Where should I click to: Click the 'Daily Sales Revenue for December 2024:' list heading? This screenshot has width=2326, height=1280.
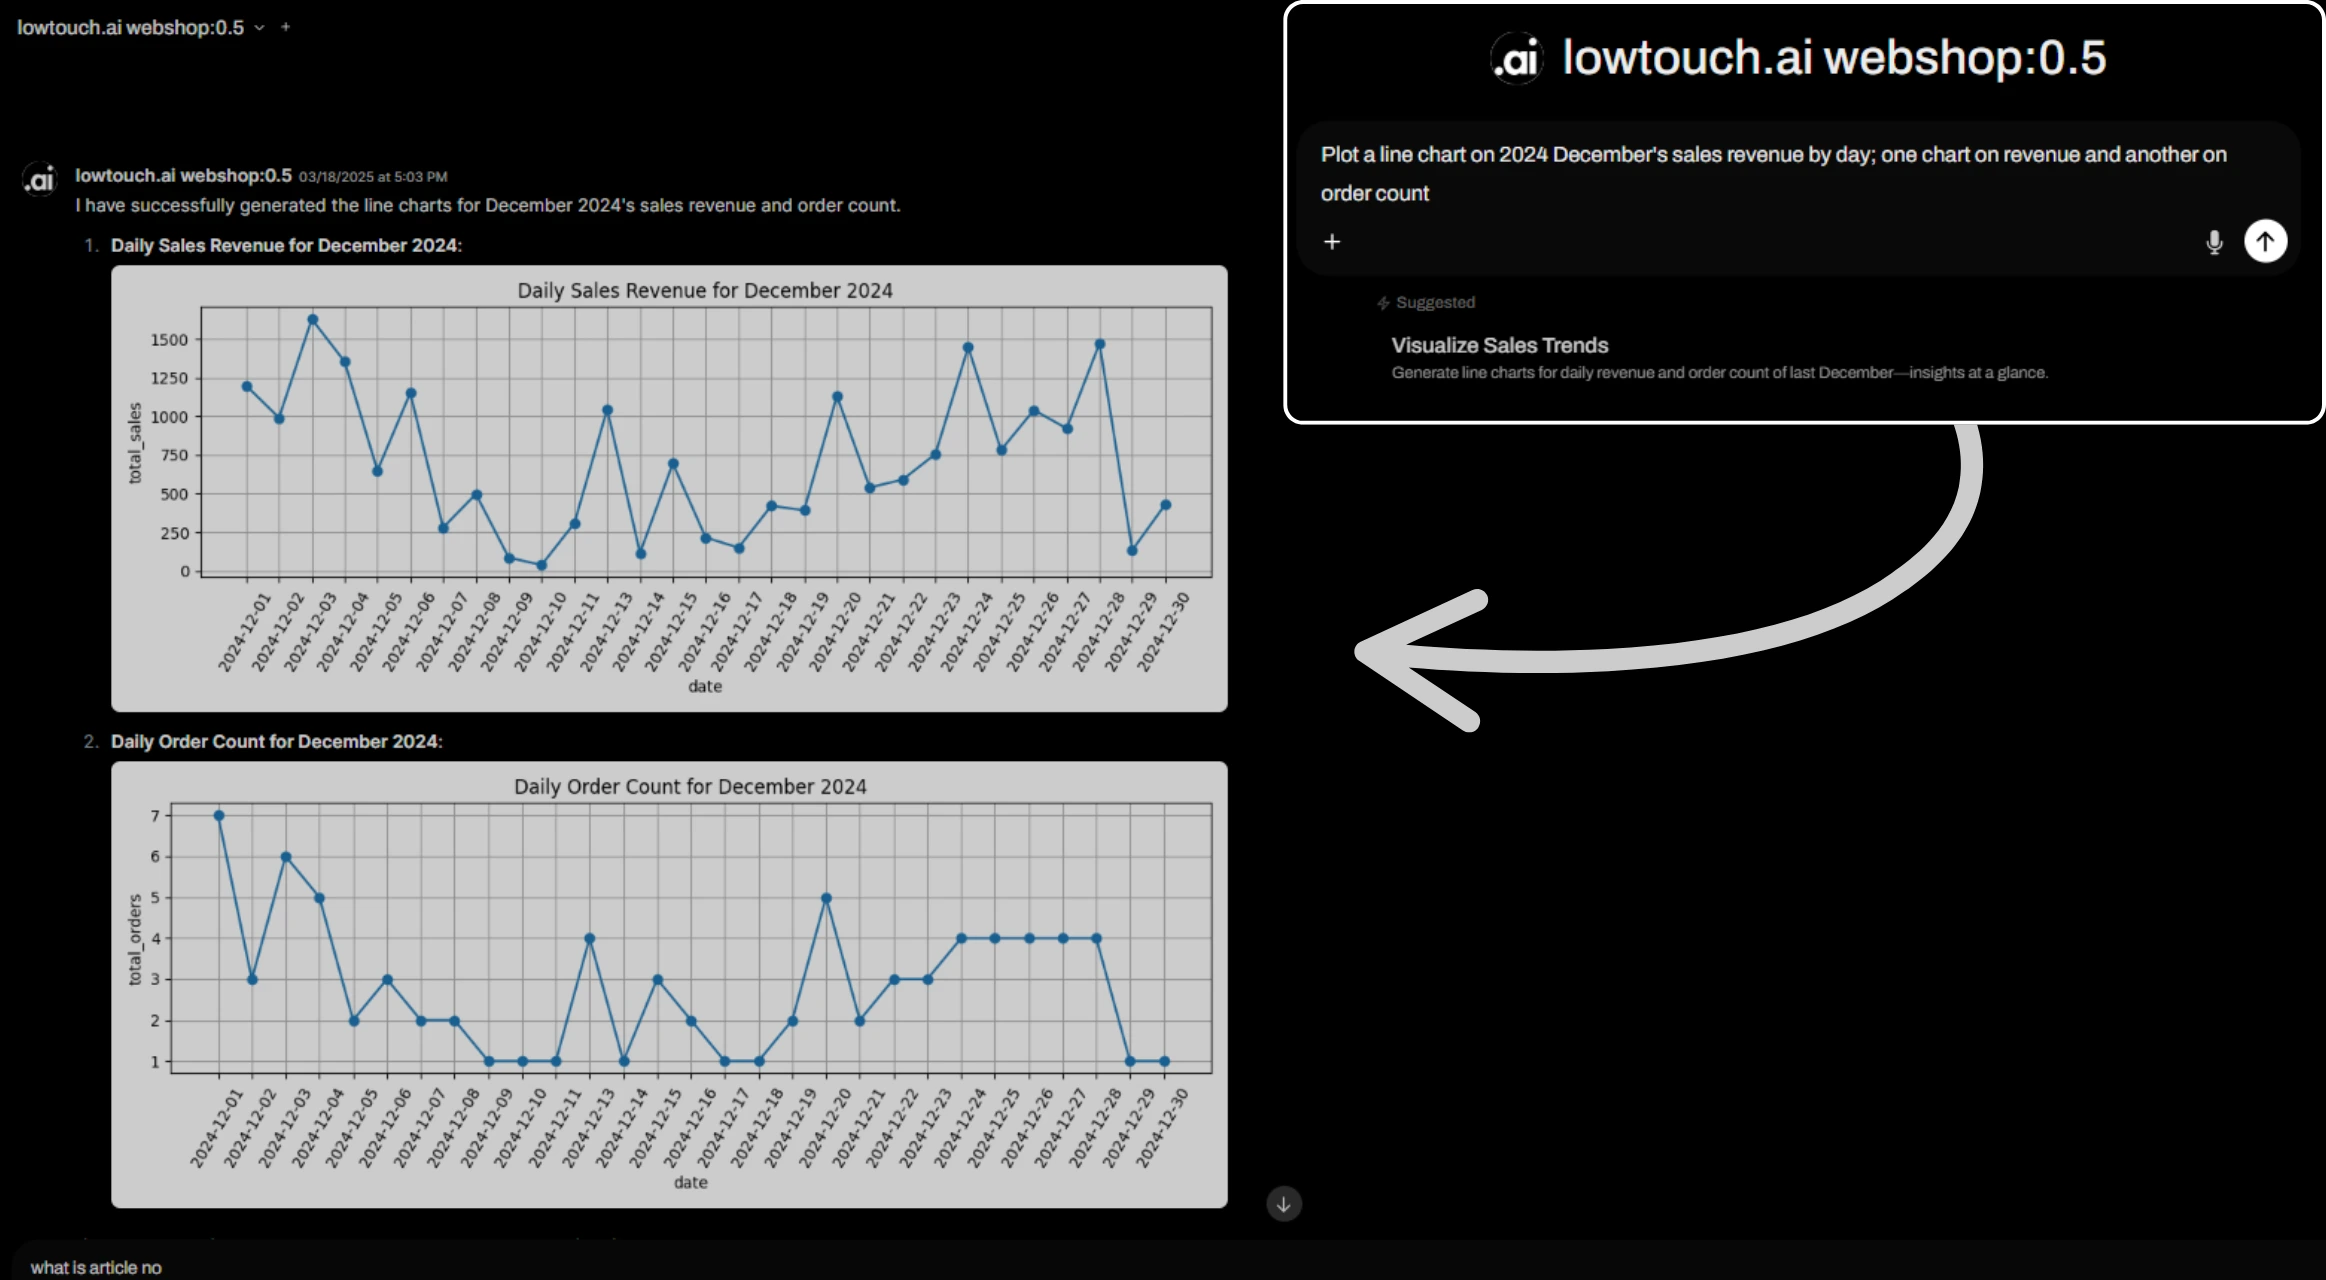click(x=286, y=246)
